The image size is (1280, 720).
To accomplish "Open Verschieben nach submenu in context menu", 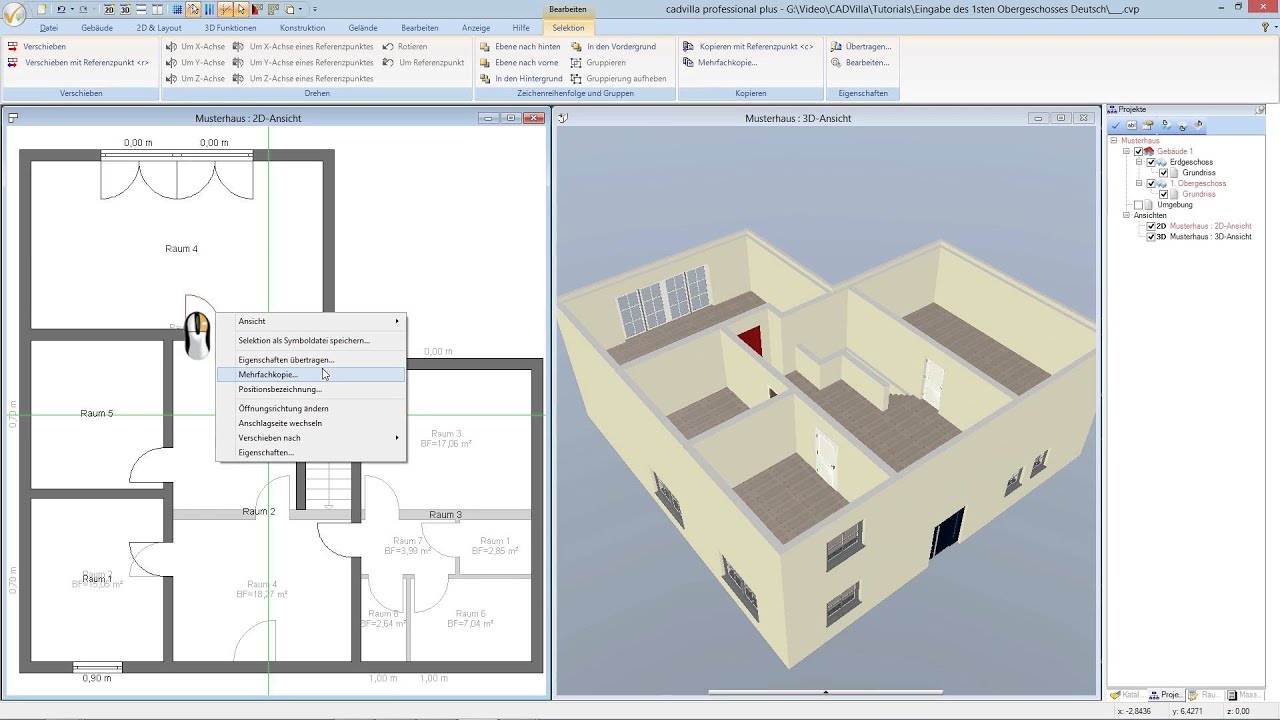I will [x=311, y=438].
